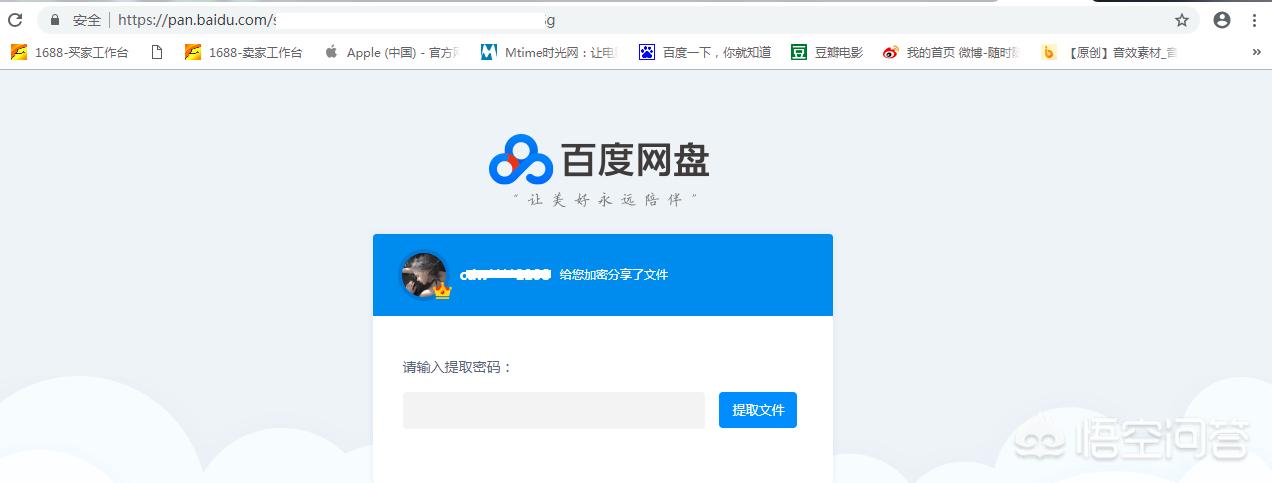Click the blank page bookmark icon
Viewport: 1272px width, 483px height.
(157, 52)
